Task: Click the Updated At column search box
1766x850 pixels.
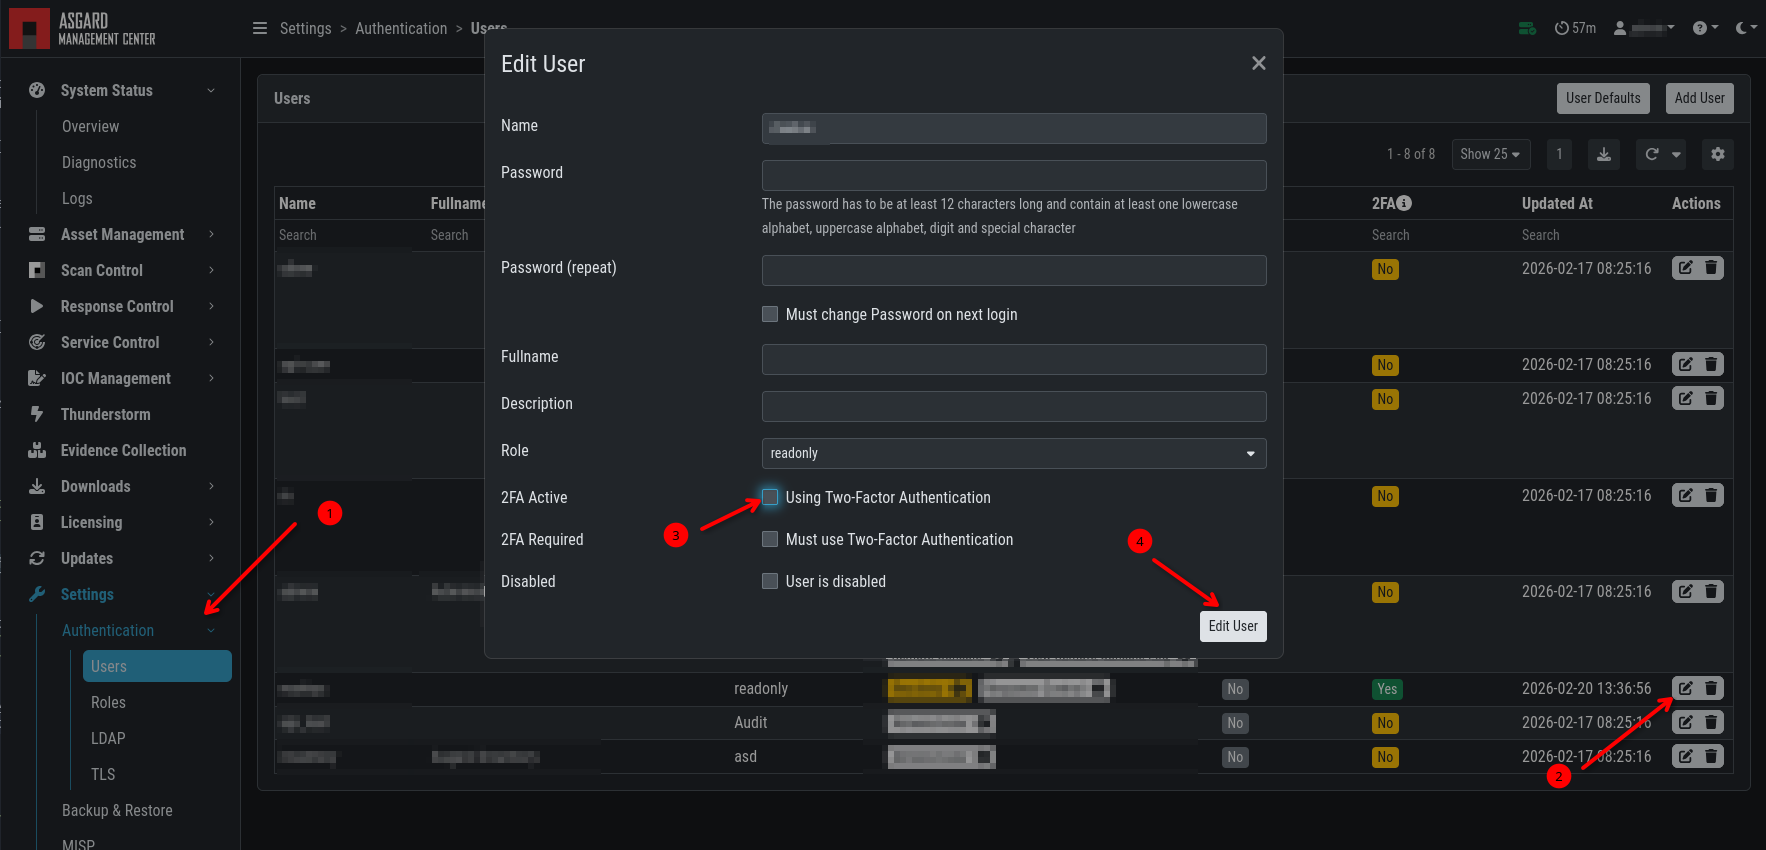Action: coord(1590,235)
